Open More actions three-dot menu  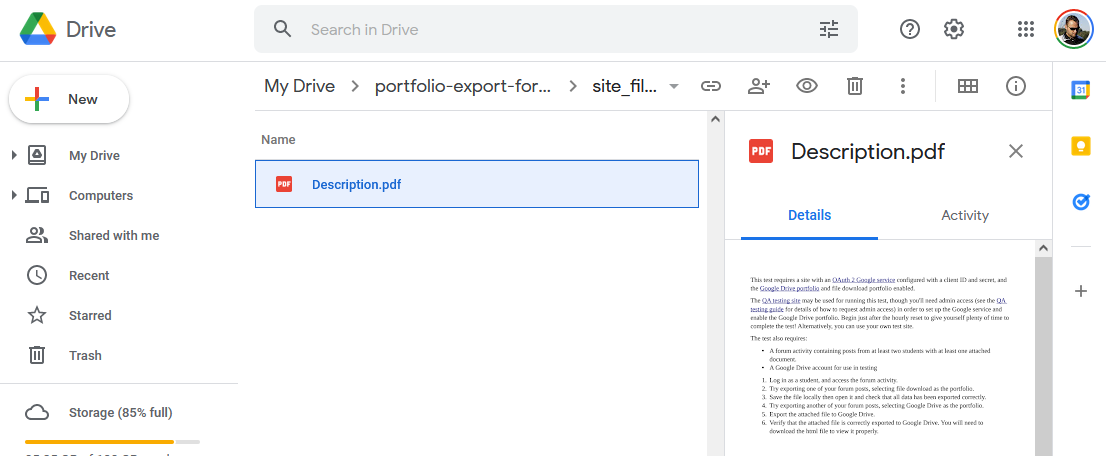(x=903, y=86)
